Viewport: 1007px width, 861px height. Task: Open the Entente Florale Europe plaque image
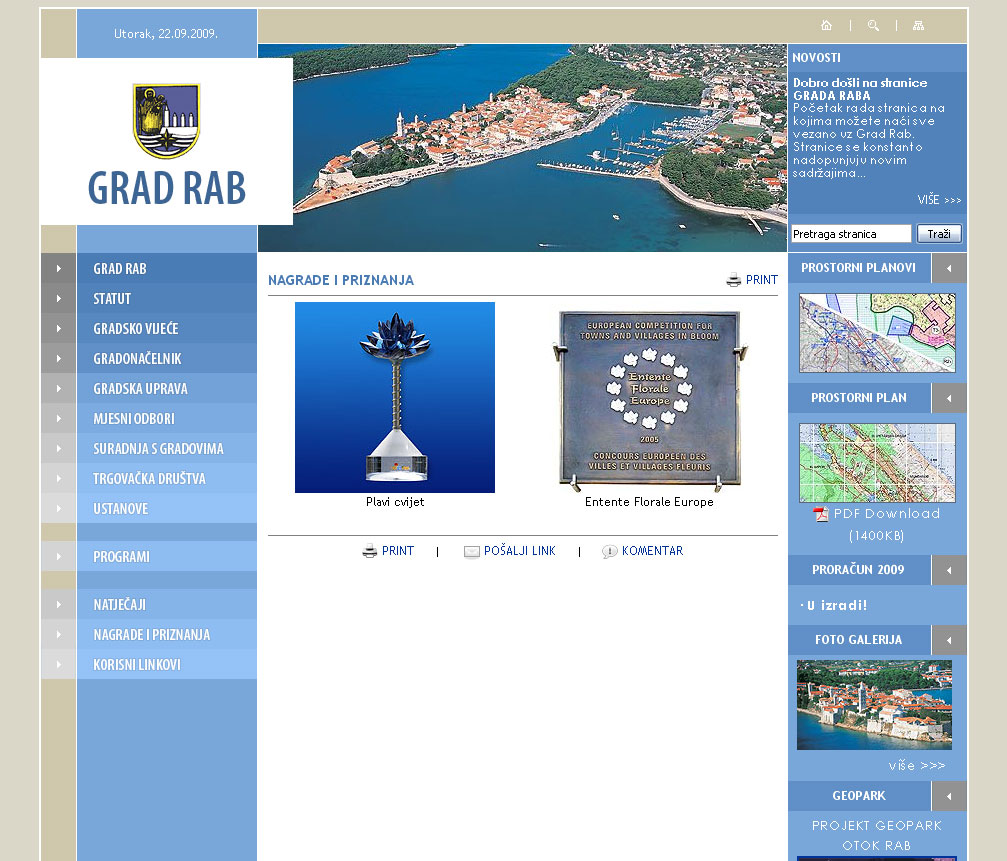[x=649, y=401]
